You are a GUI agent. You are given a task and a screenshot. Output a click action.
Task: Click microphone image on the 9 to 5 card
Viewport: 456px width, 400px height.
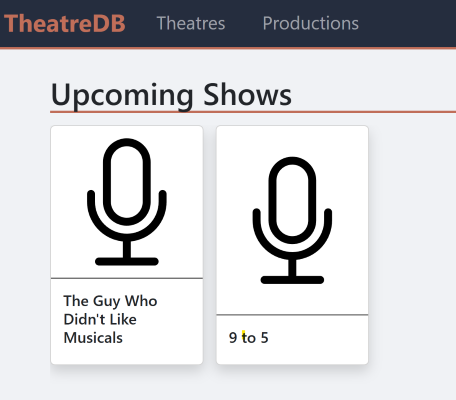pos(292,220)
